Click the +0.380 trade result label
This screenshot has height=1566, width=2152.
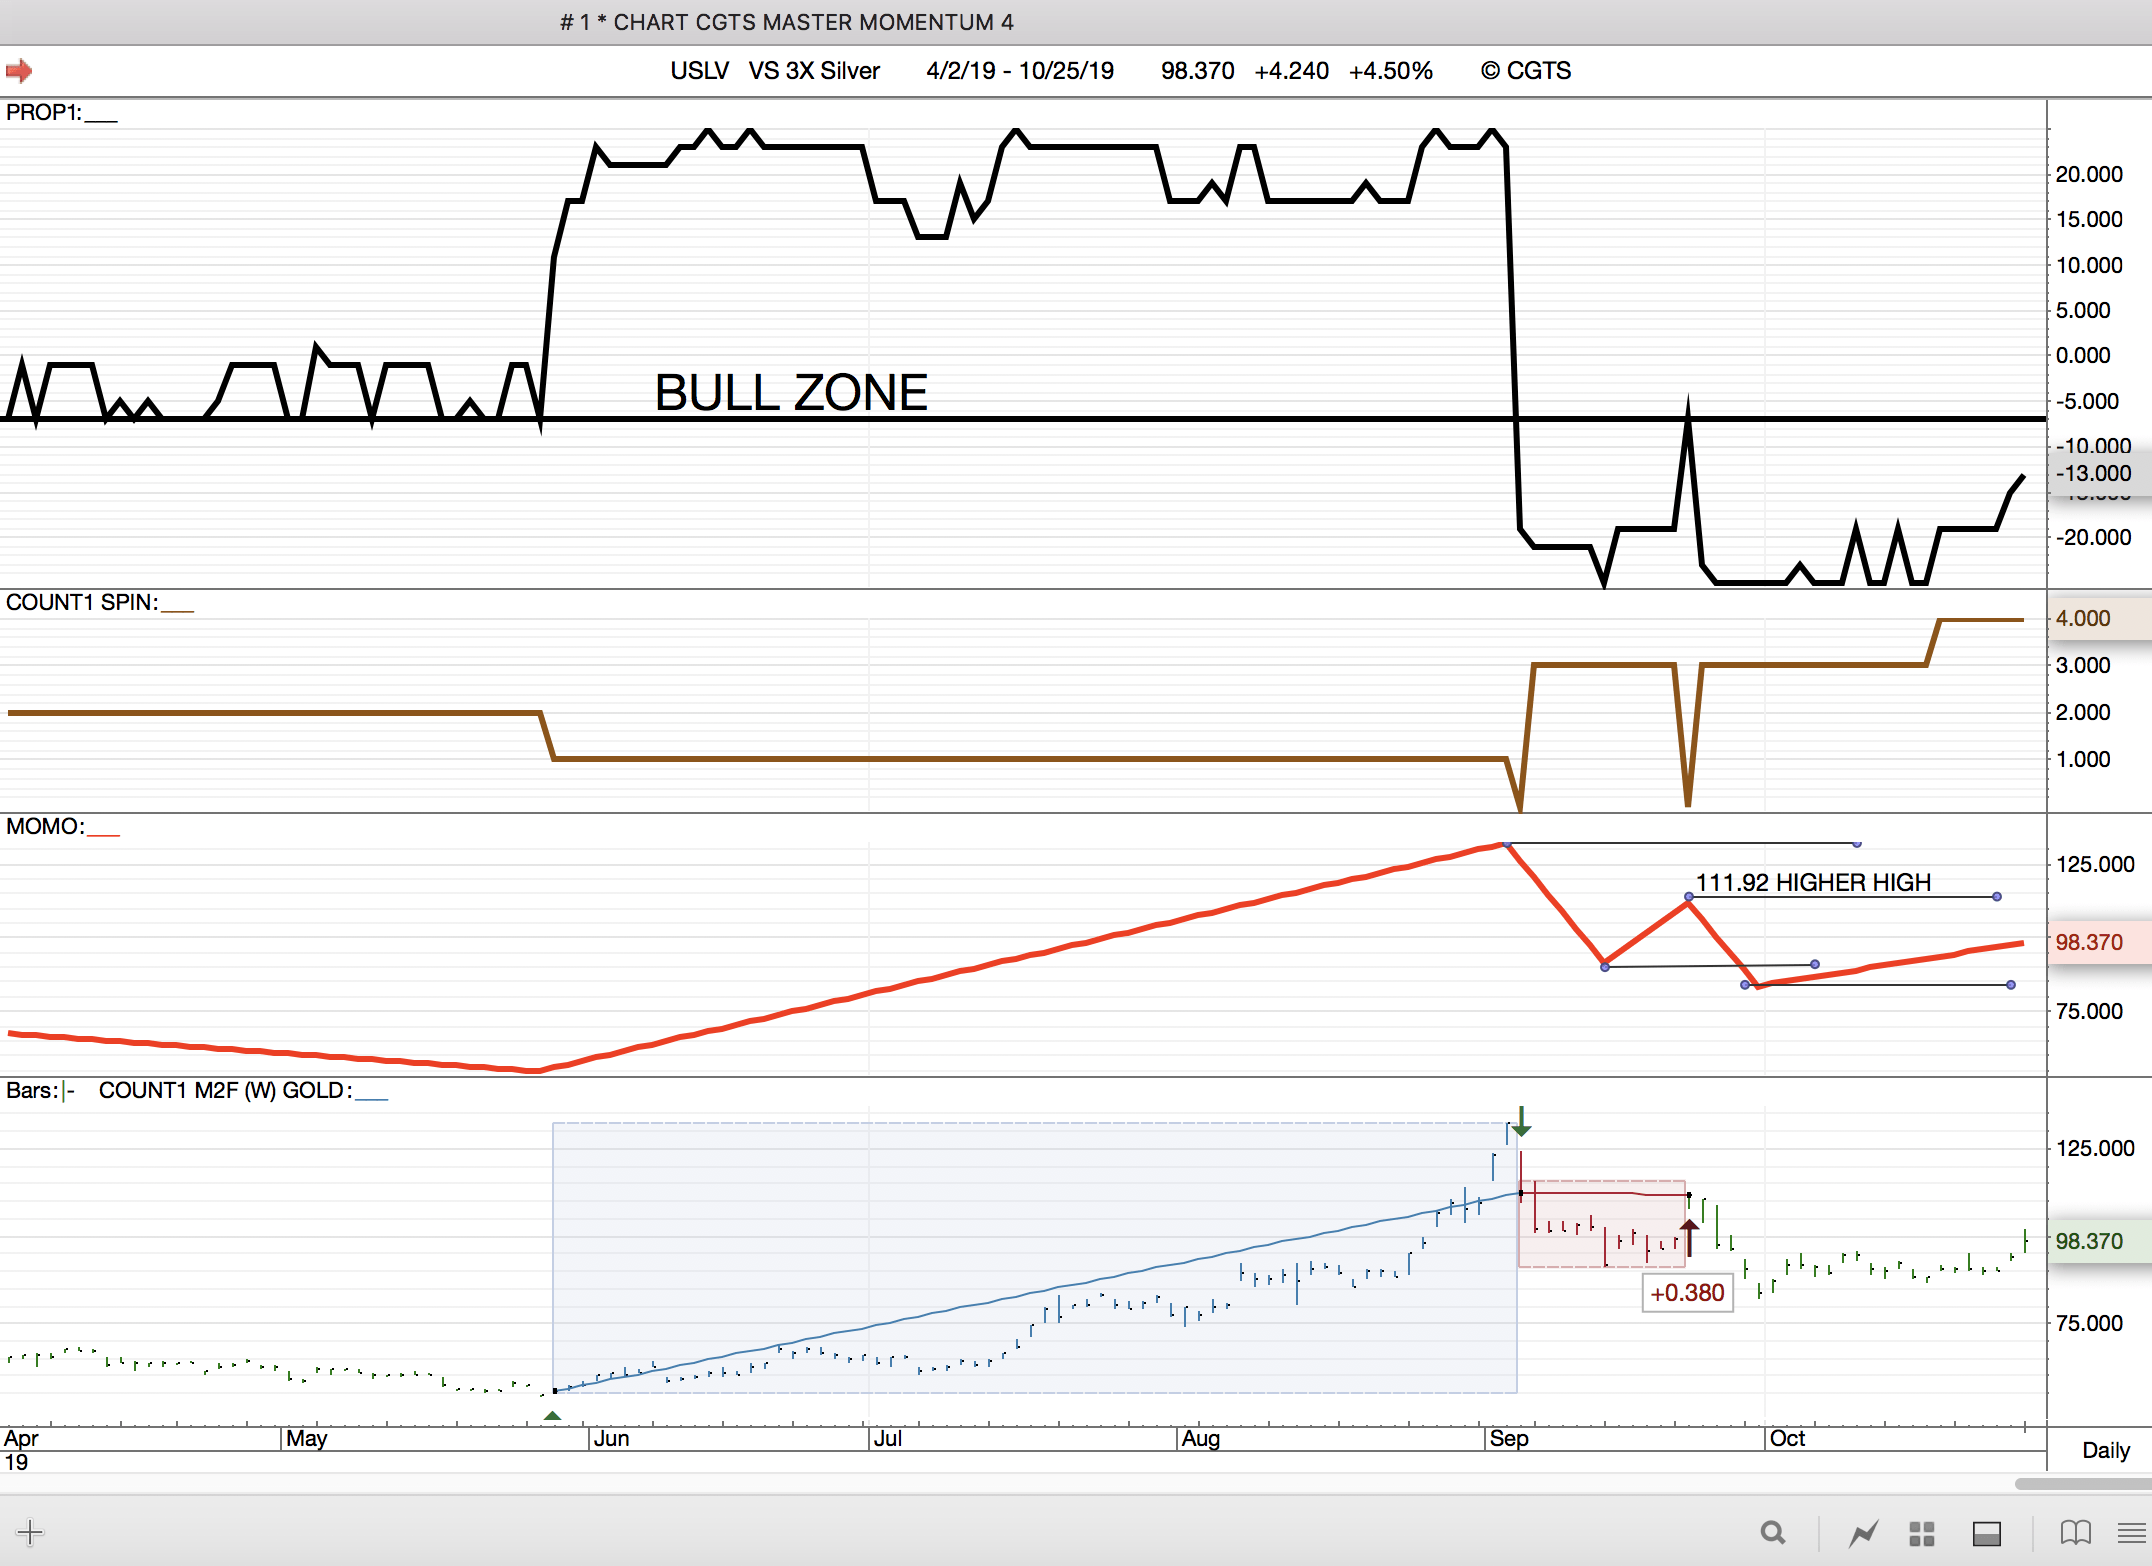pyautogui.click(x=1687, y=1293)
